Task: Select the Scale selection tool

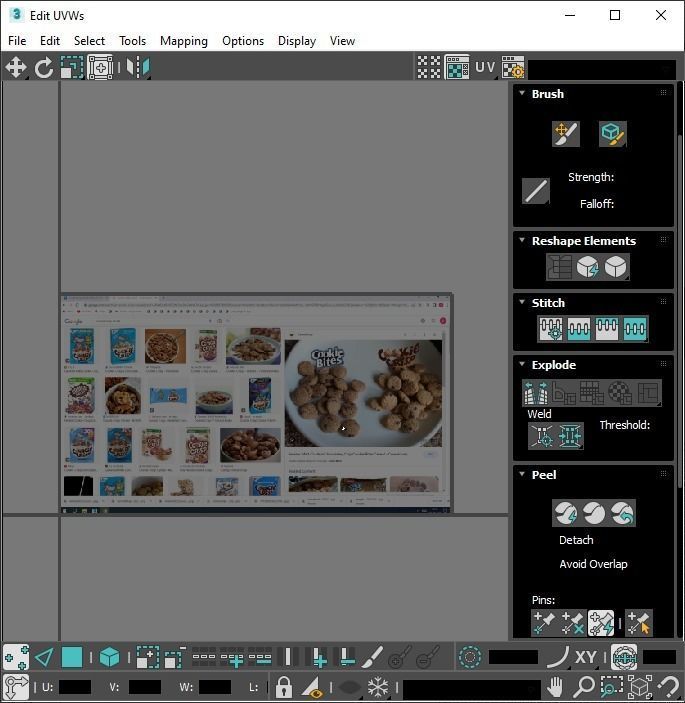Action: pos(72,67)
